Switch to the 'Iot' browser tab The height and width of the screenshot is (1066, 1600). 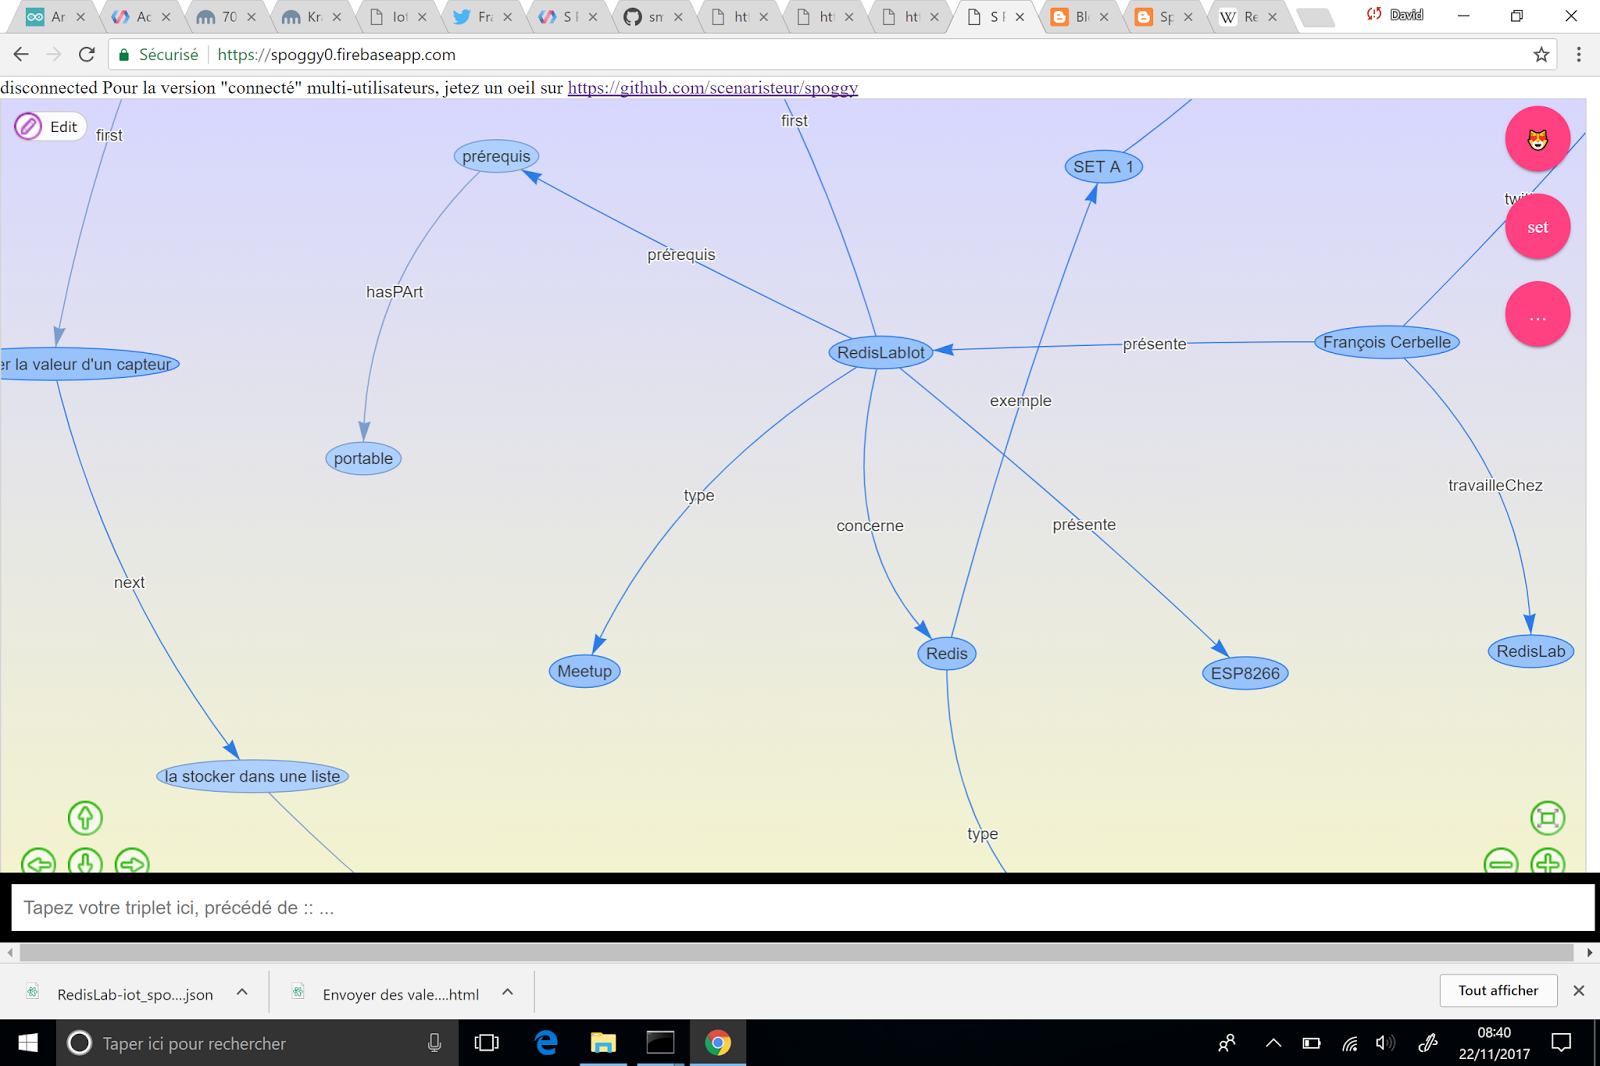click(398, 17)
